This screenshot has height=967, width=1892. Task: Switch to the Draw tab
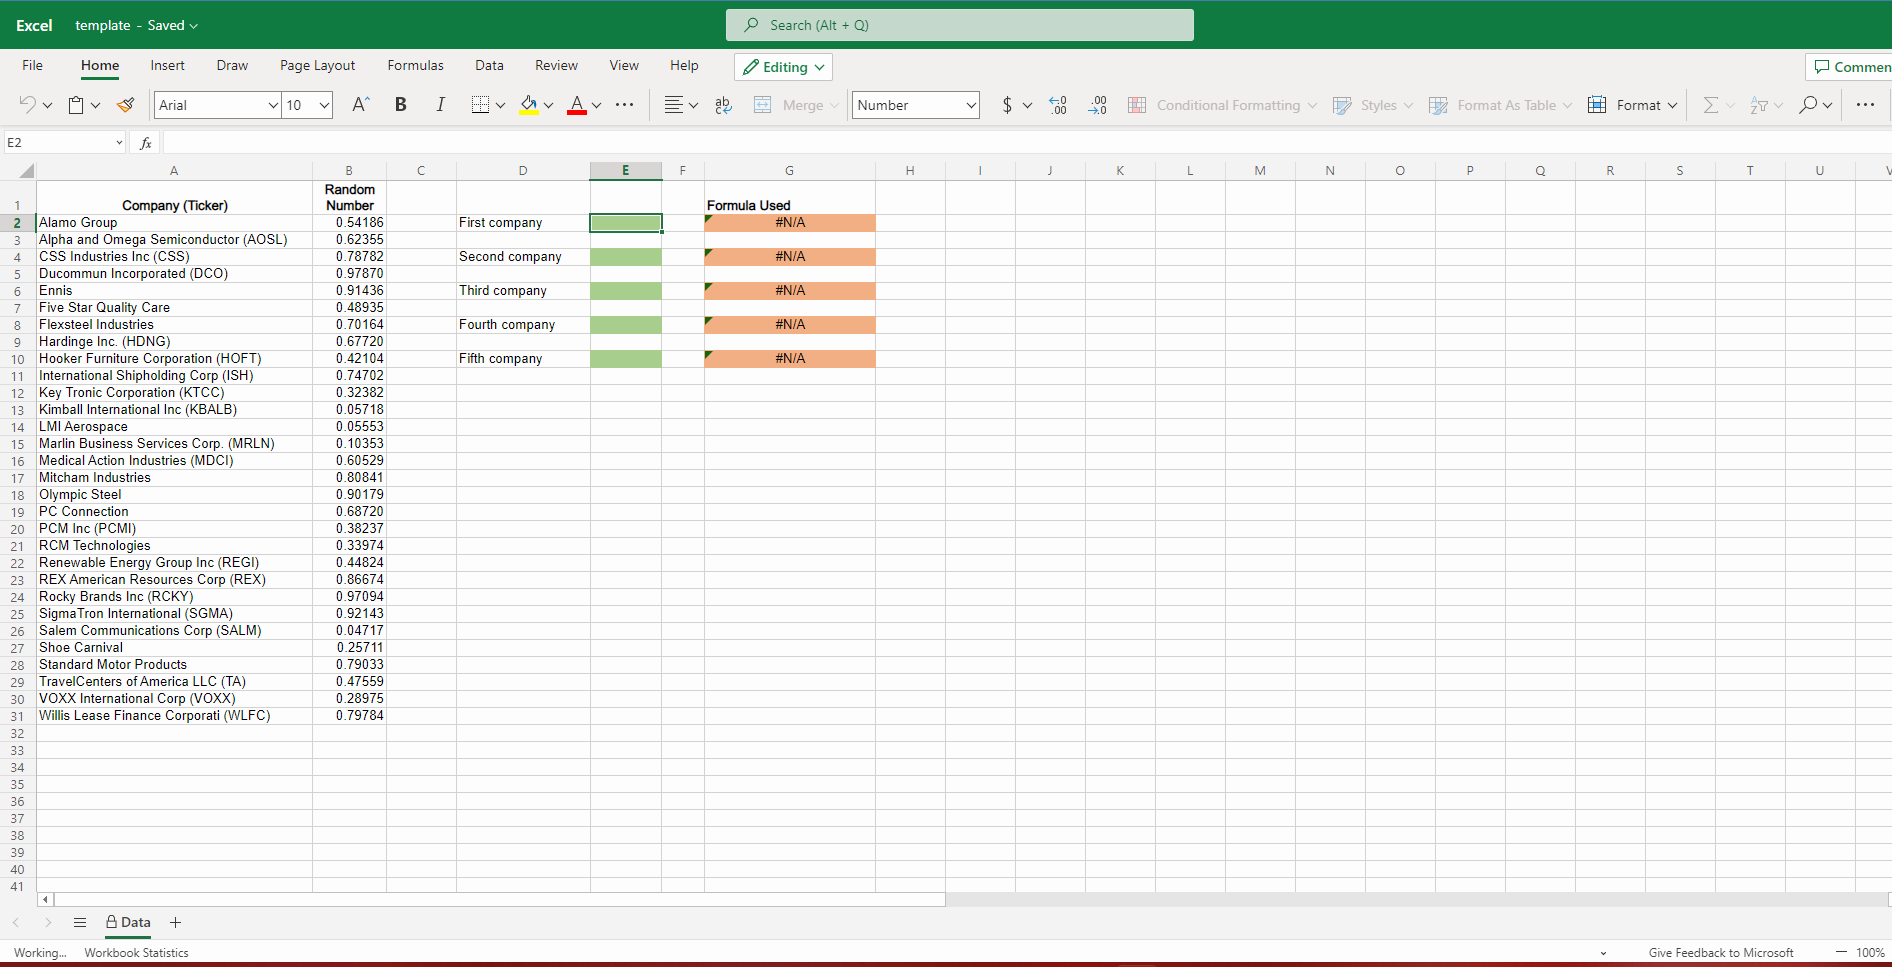click(232, 65)
